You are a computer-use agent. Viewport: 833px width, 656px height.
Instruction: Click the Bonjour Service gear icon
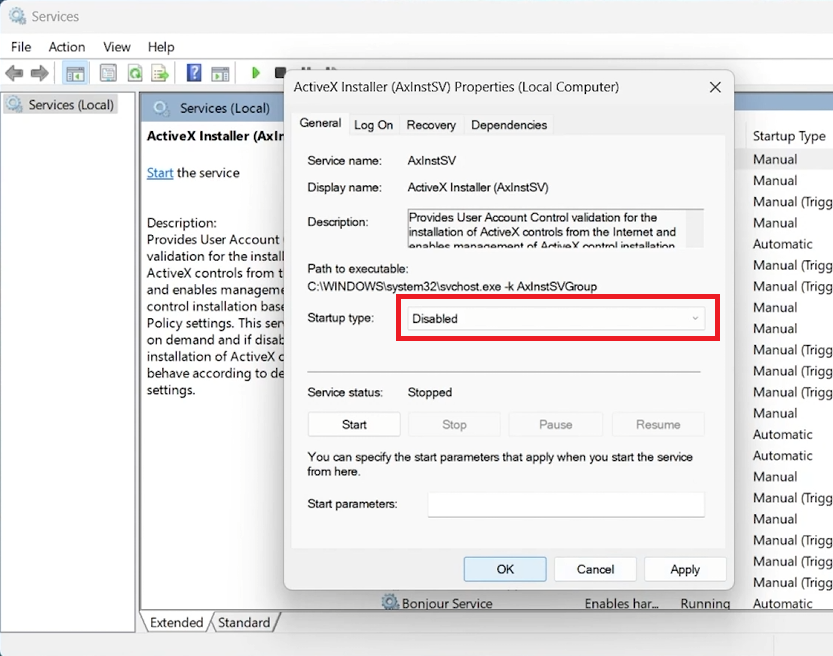pyautogui.click(x=390, y=602)
